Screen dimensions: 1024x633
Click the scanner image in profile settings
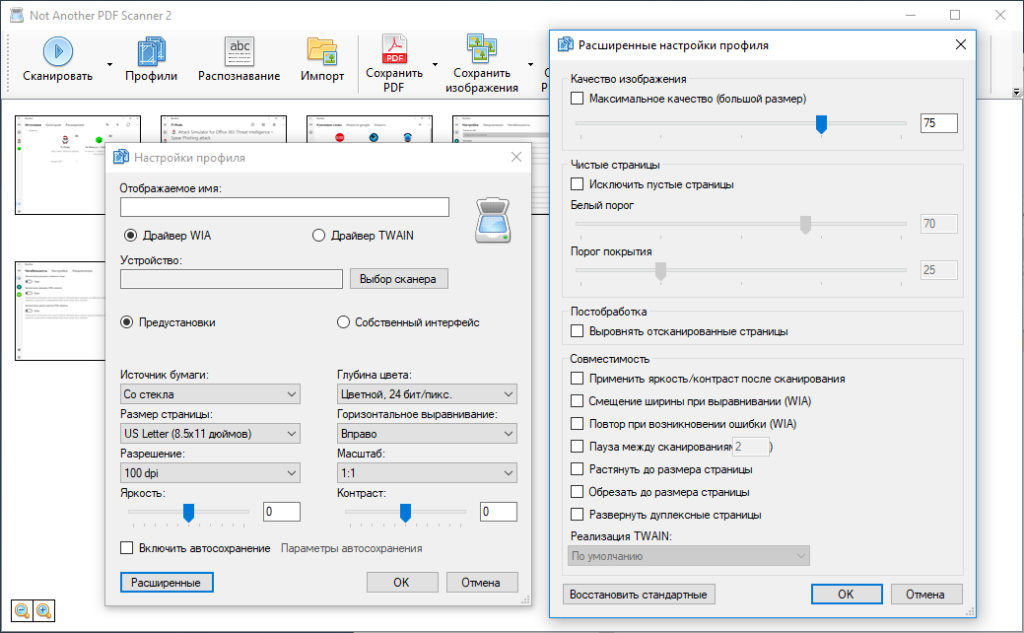493,221
